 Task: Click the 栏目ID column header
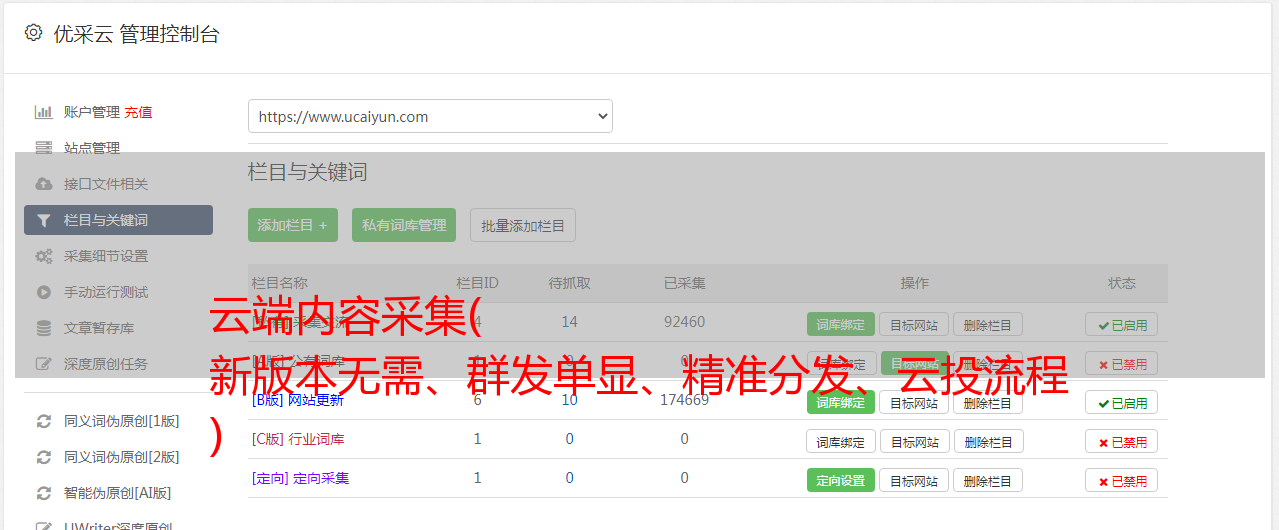[477, 283]
